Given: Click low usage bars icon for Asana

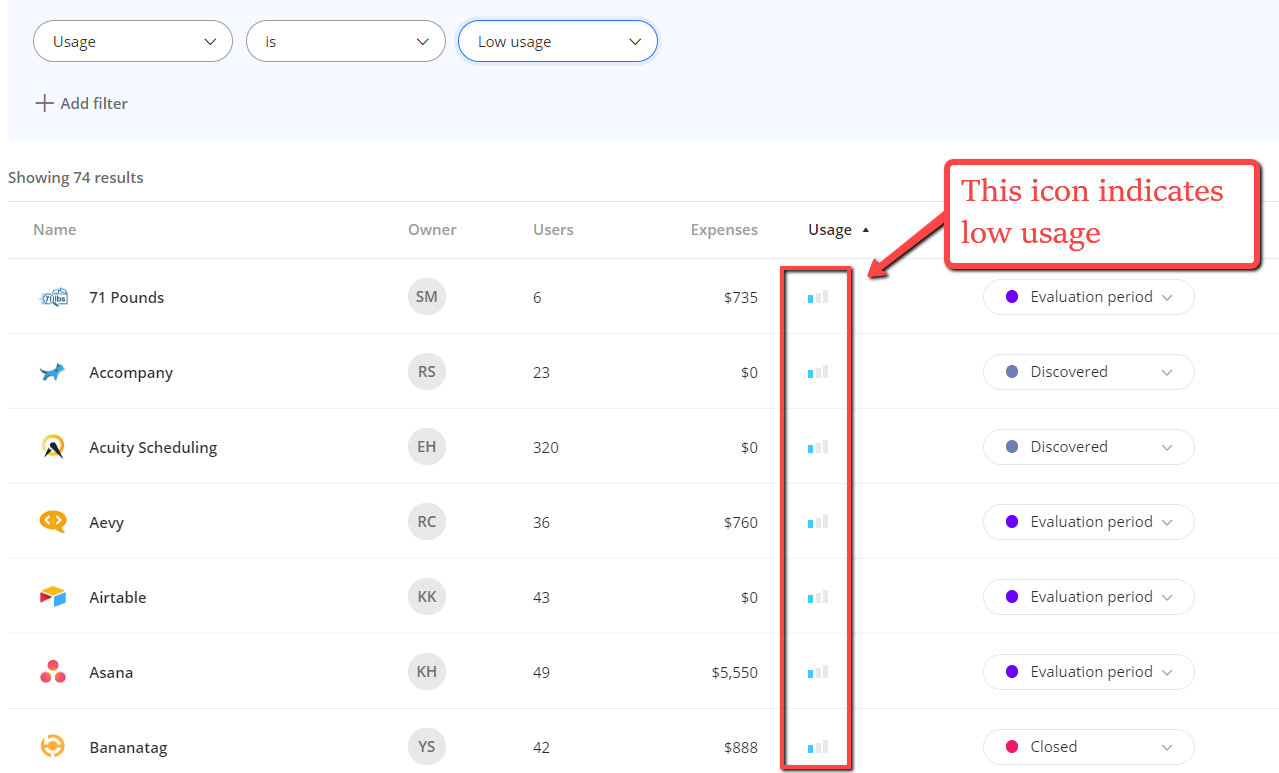Looking at the screenshot, I should (818, 672).
